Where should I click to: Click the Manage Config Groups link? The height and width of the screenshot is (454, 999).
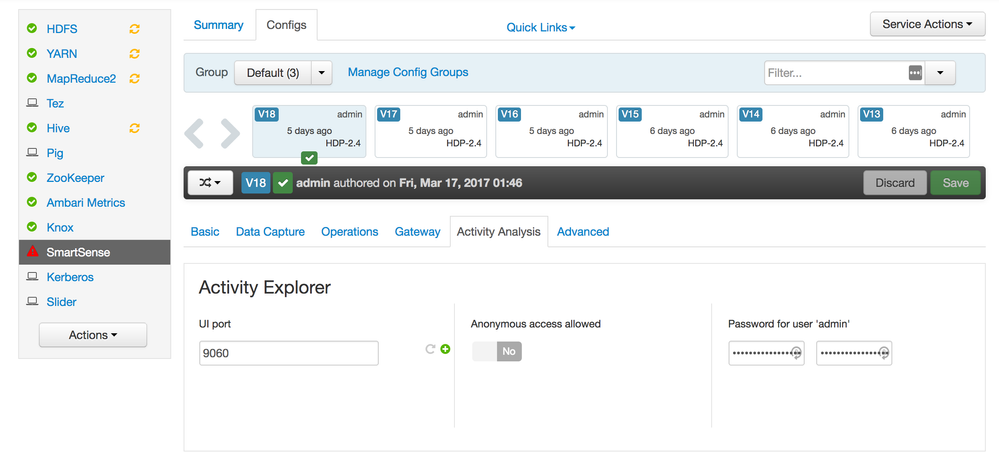[408, 73]
